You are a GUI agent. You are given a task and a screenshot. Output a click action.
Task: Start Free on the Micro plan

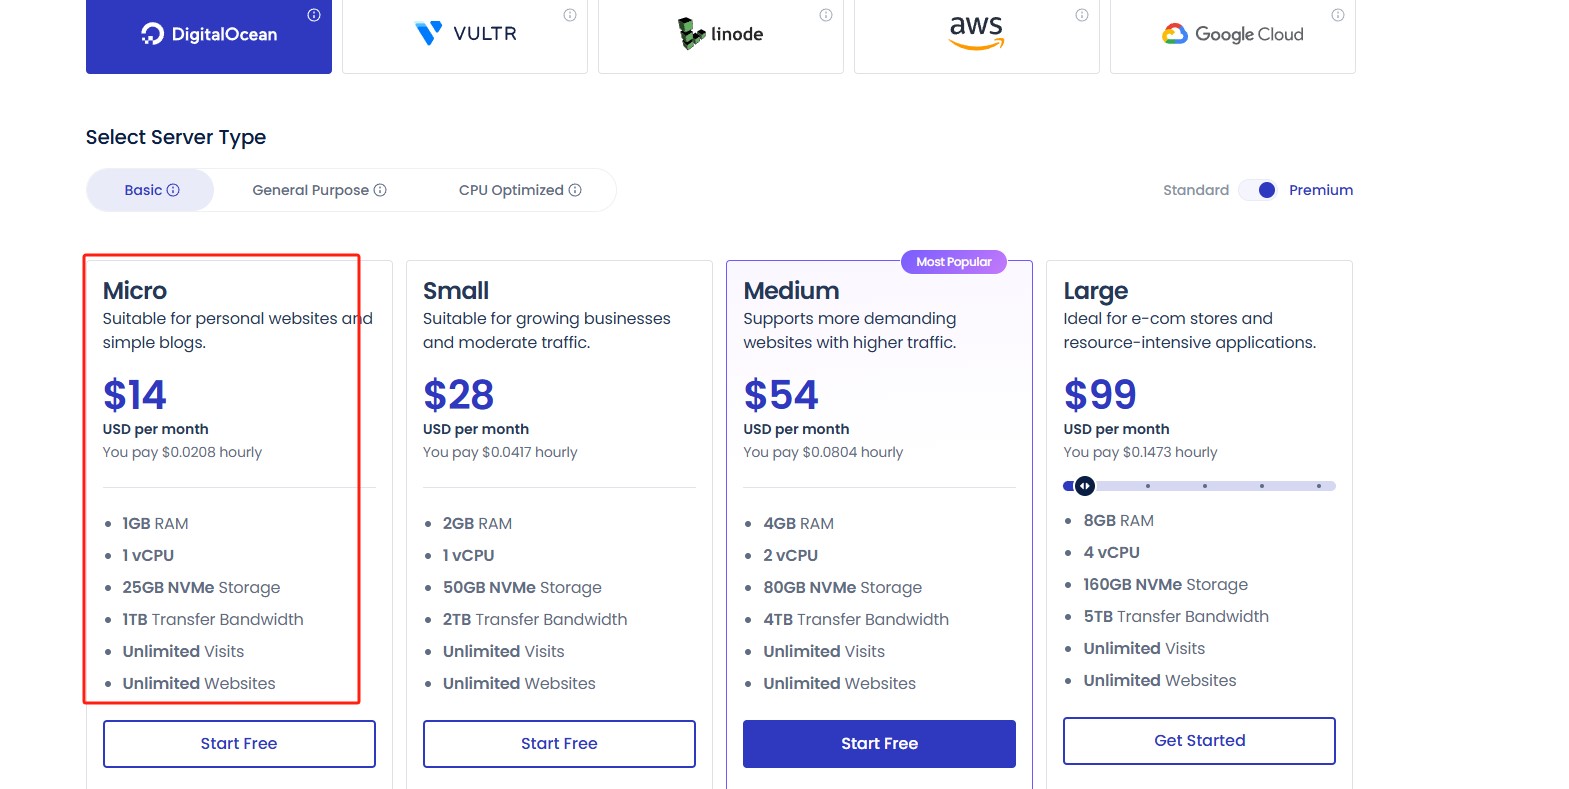pyautogui.click(x=239, y=744)
